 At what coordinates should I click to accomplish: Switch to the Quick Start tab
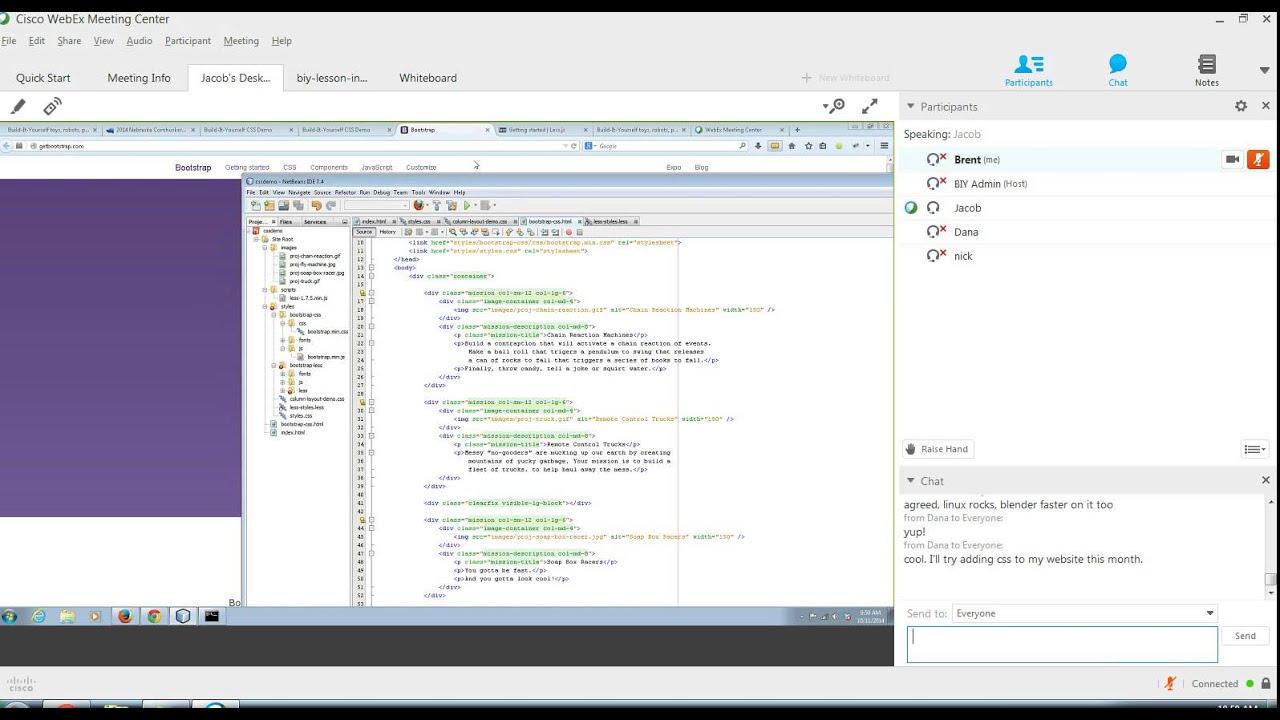pos(43,78)
